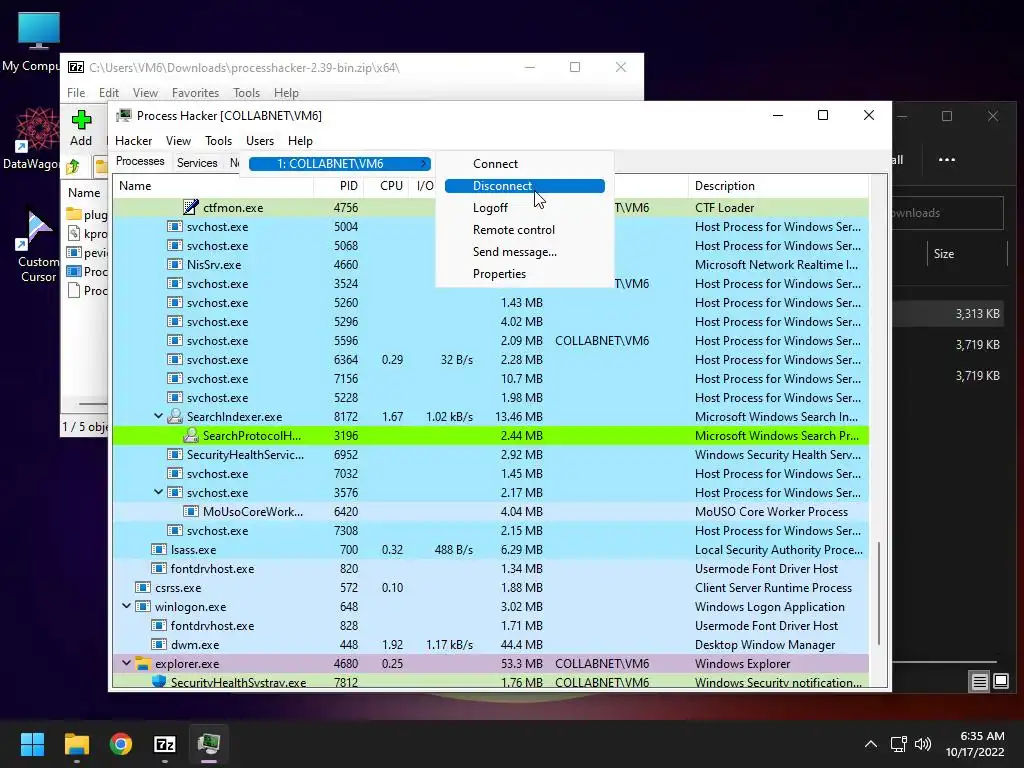Choose Logoff from the user submenu
1024x768 pixels.
pos(524,208)
